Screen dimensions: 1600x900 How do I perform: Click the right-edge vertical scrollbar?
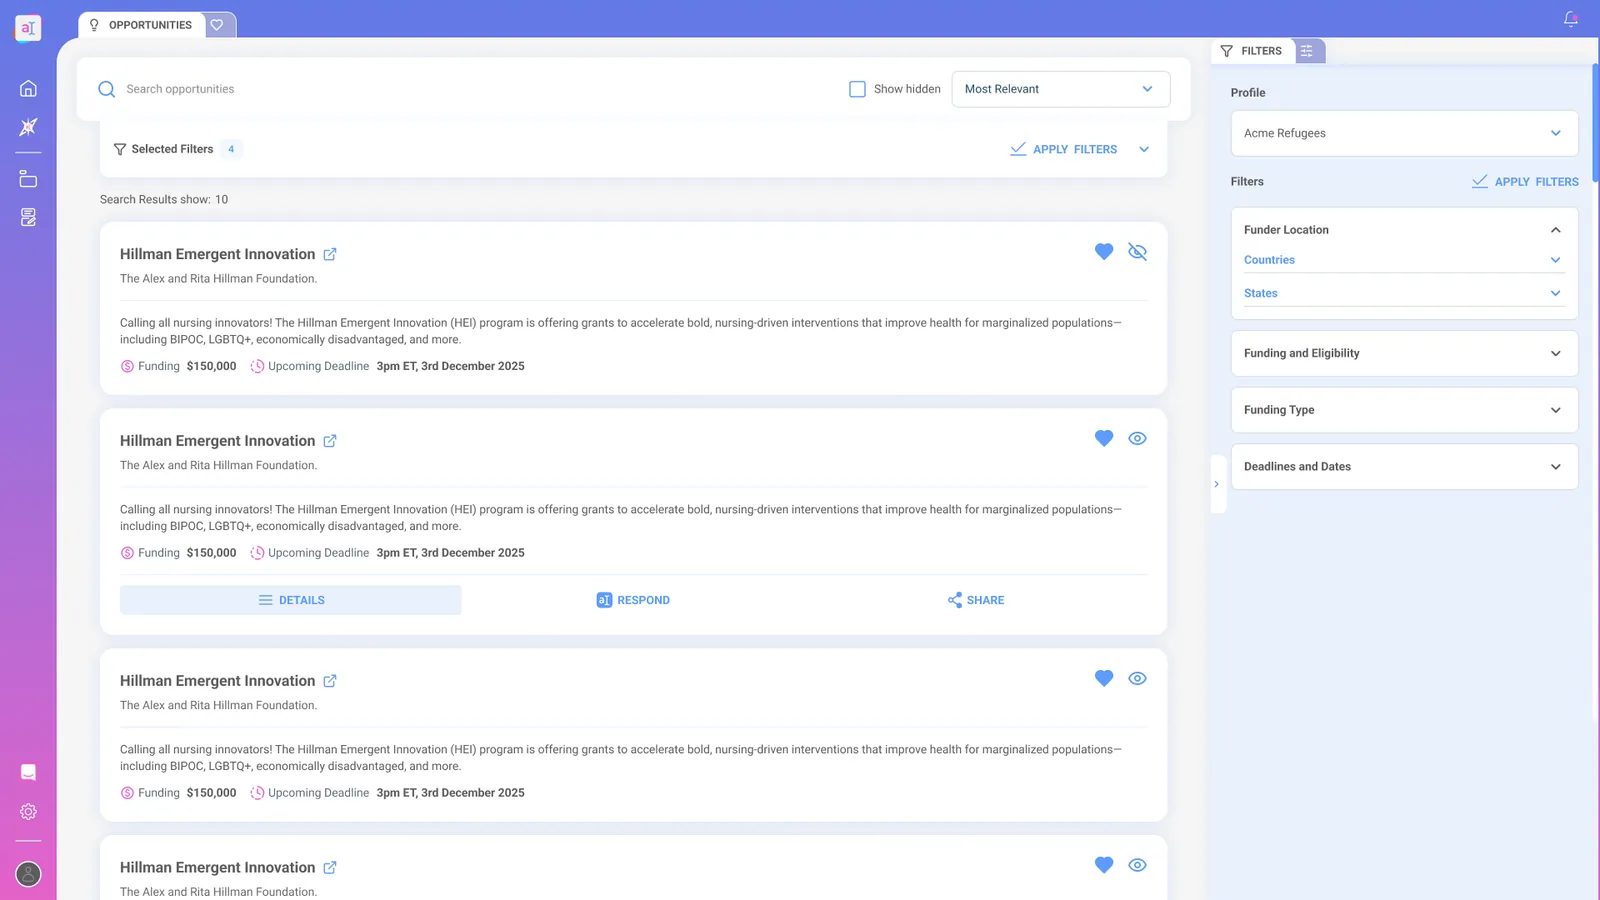pyautogui.click(x=1595, y=122)
